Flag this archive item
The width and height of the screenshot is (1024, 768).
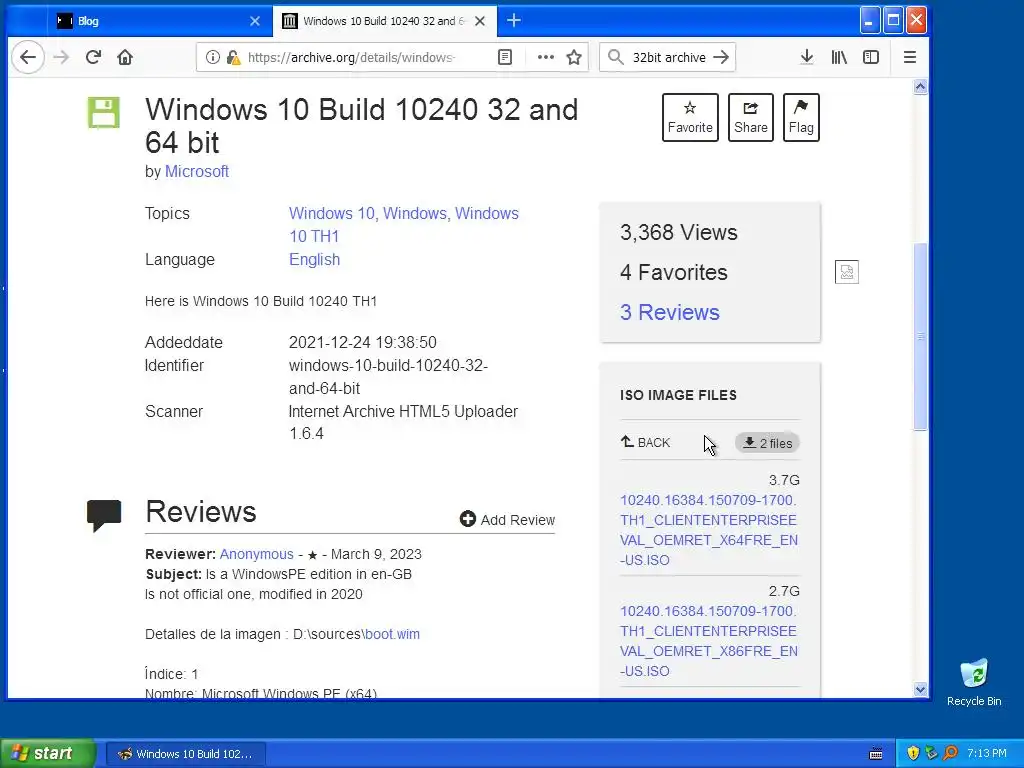click(801, 118)
